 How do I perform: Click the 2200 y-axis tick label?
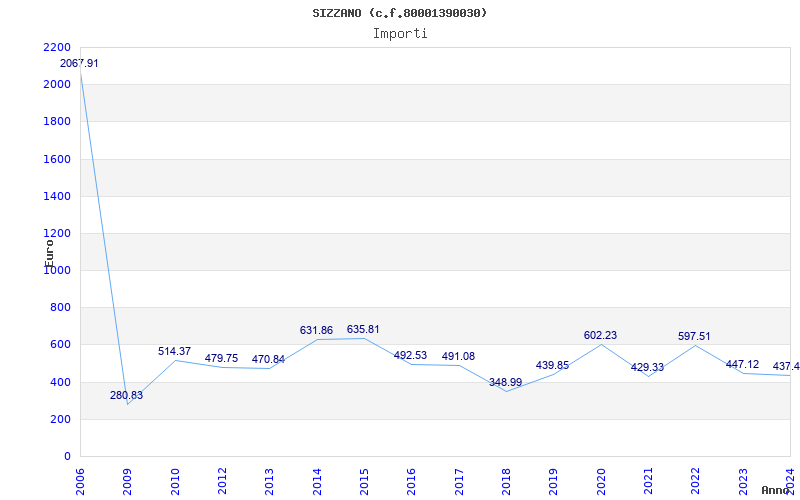[57, 47]
